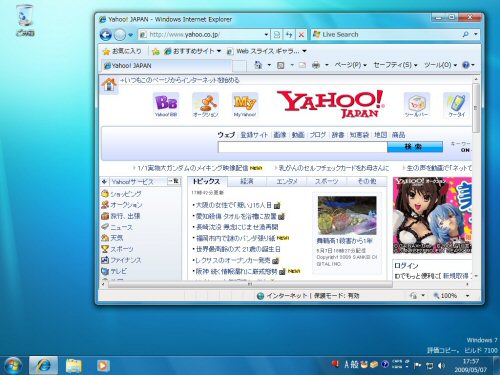Open the Recycle Bin desktop icon
500x375 pixels.
tap(25, 20)
